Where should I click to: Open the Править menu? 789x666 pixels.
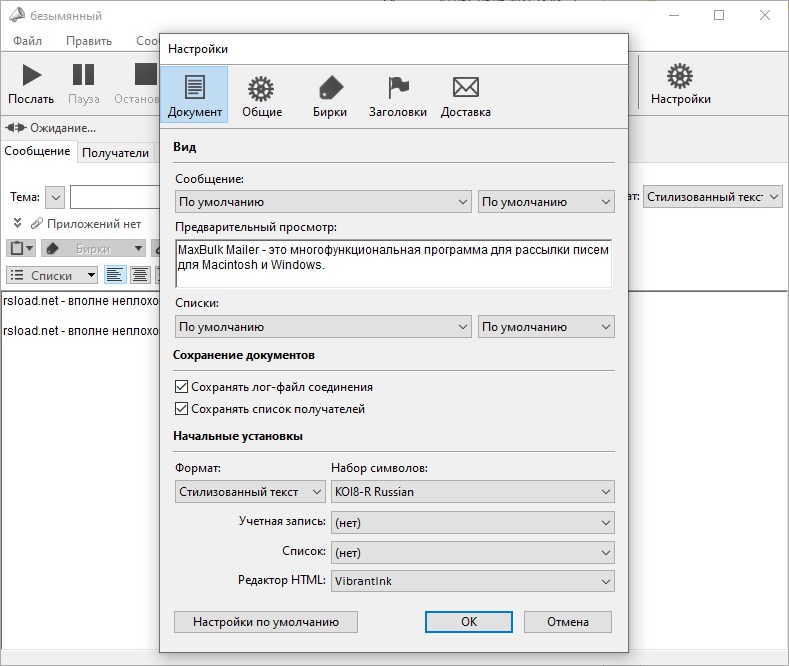pyautogui.click(x=89, y=41)
